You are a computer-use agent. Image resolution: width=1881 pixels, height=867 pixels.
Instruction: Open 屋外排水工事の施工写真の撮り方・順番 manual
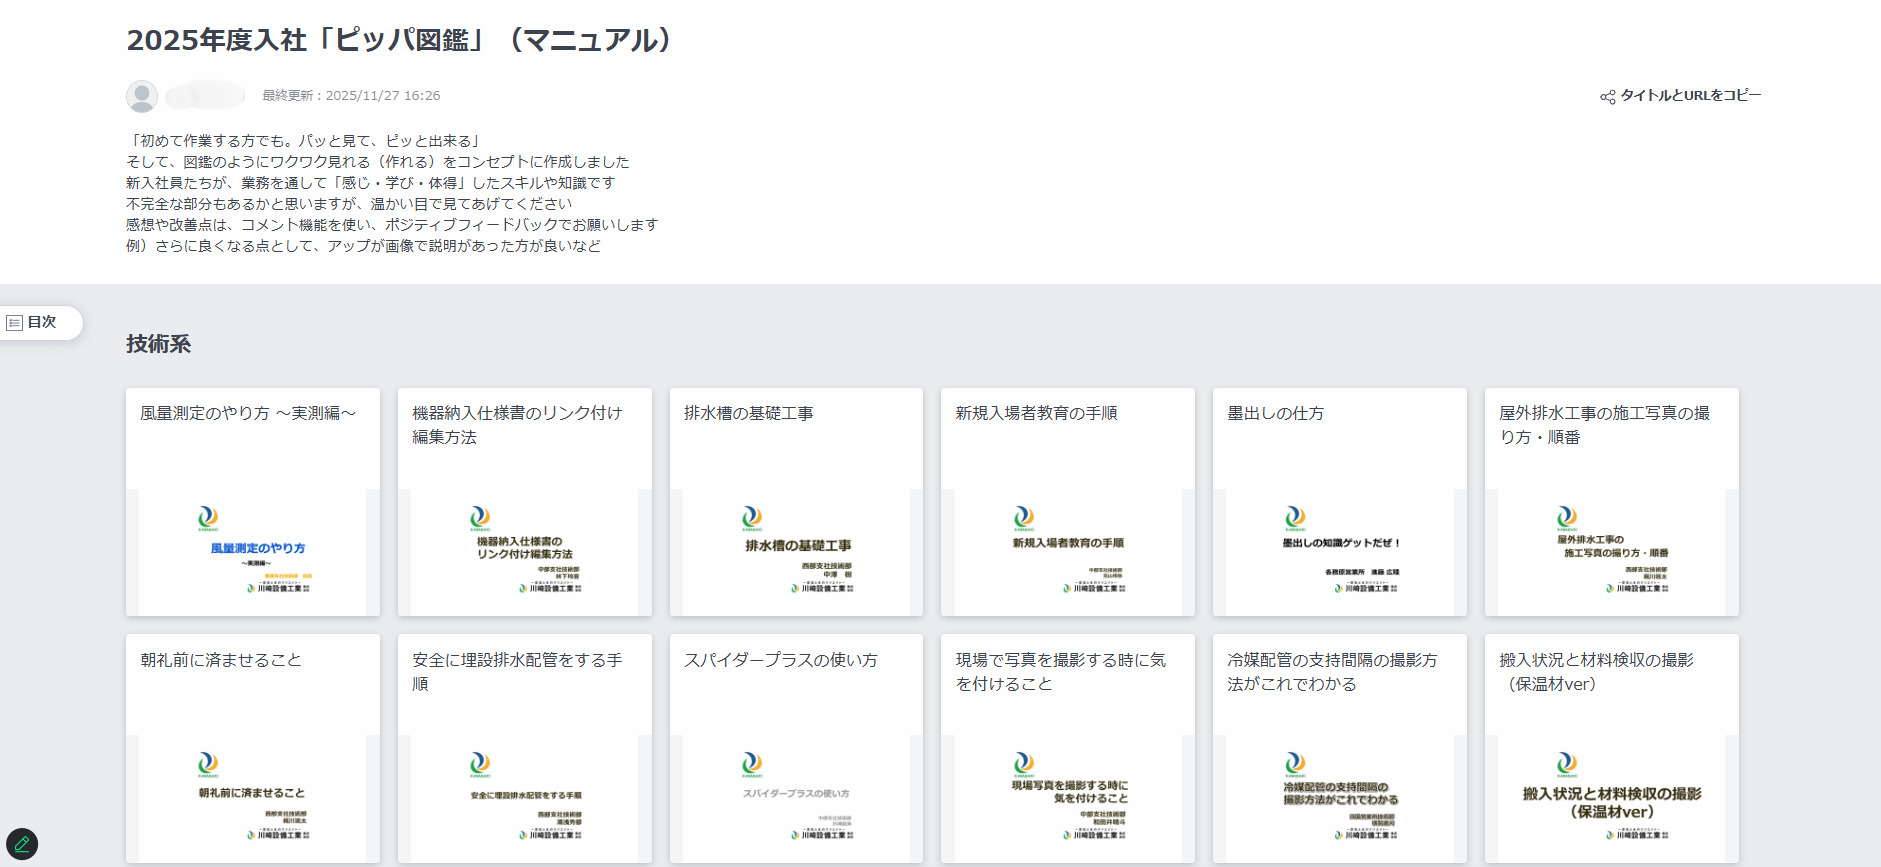(1604, 425)
